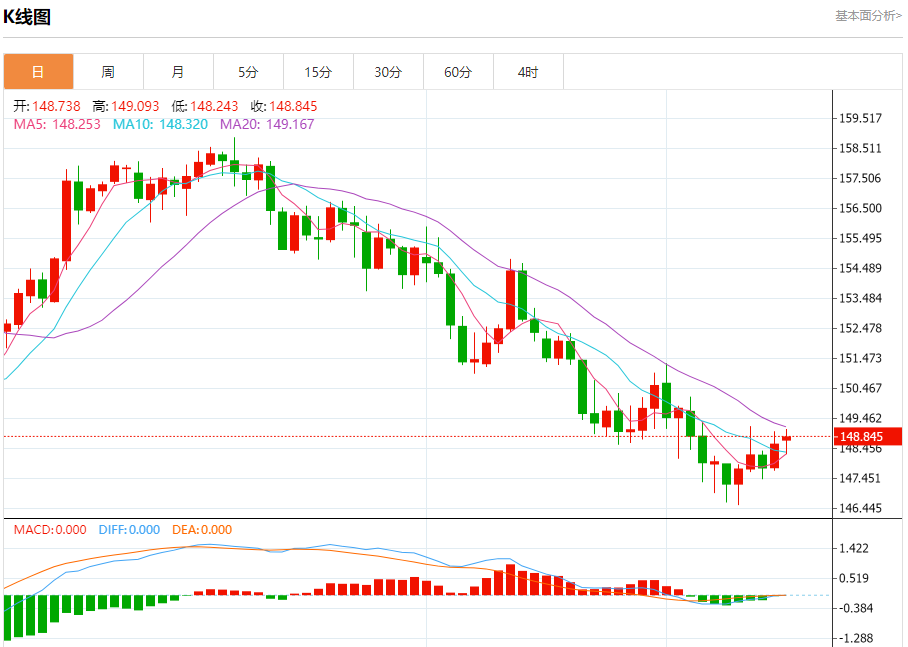The height and width of the screenshot is (647, 908).
Task: Click the 156.500 price axis label
Action: click(861, 208)
